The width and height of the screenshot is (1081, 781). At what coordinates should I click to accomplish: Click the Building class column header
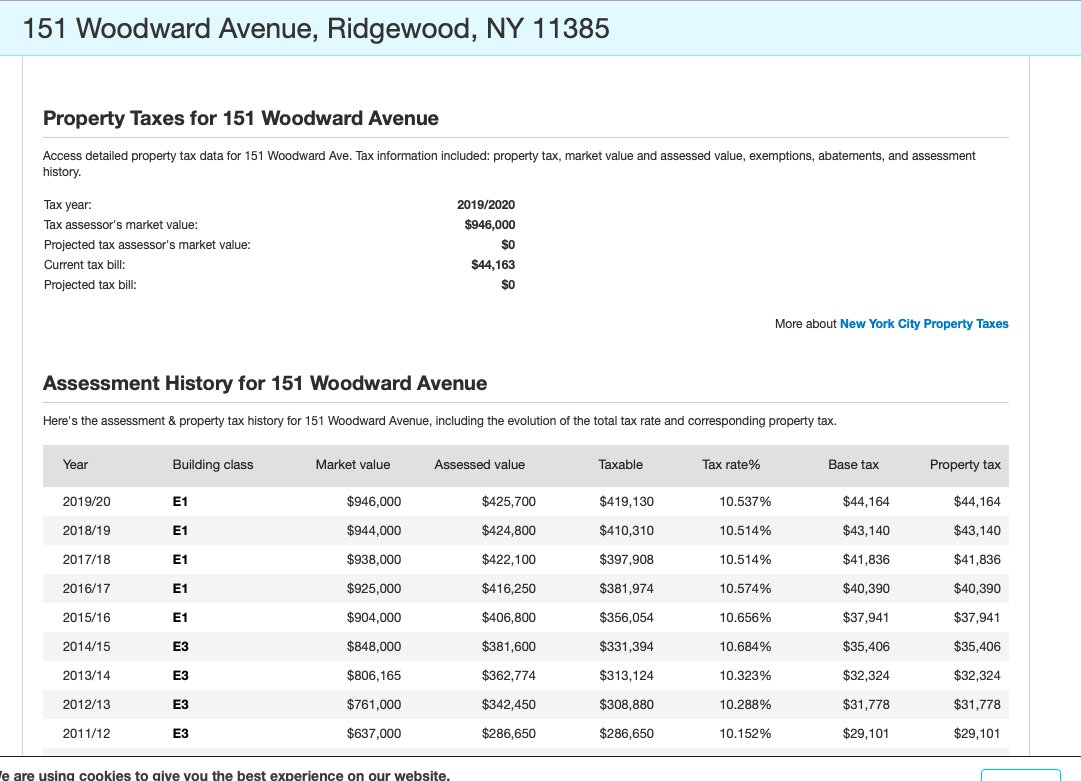click(213, 464)
